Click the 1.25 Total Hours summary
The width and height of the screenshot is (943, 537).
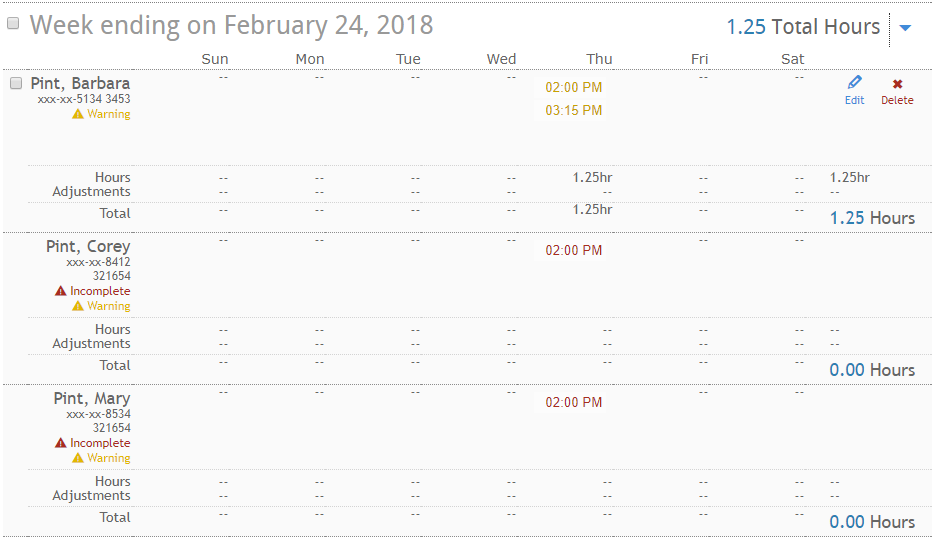click(x=803, y=27)
